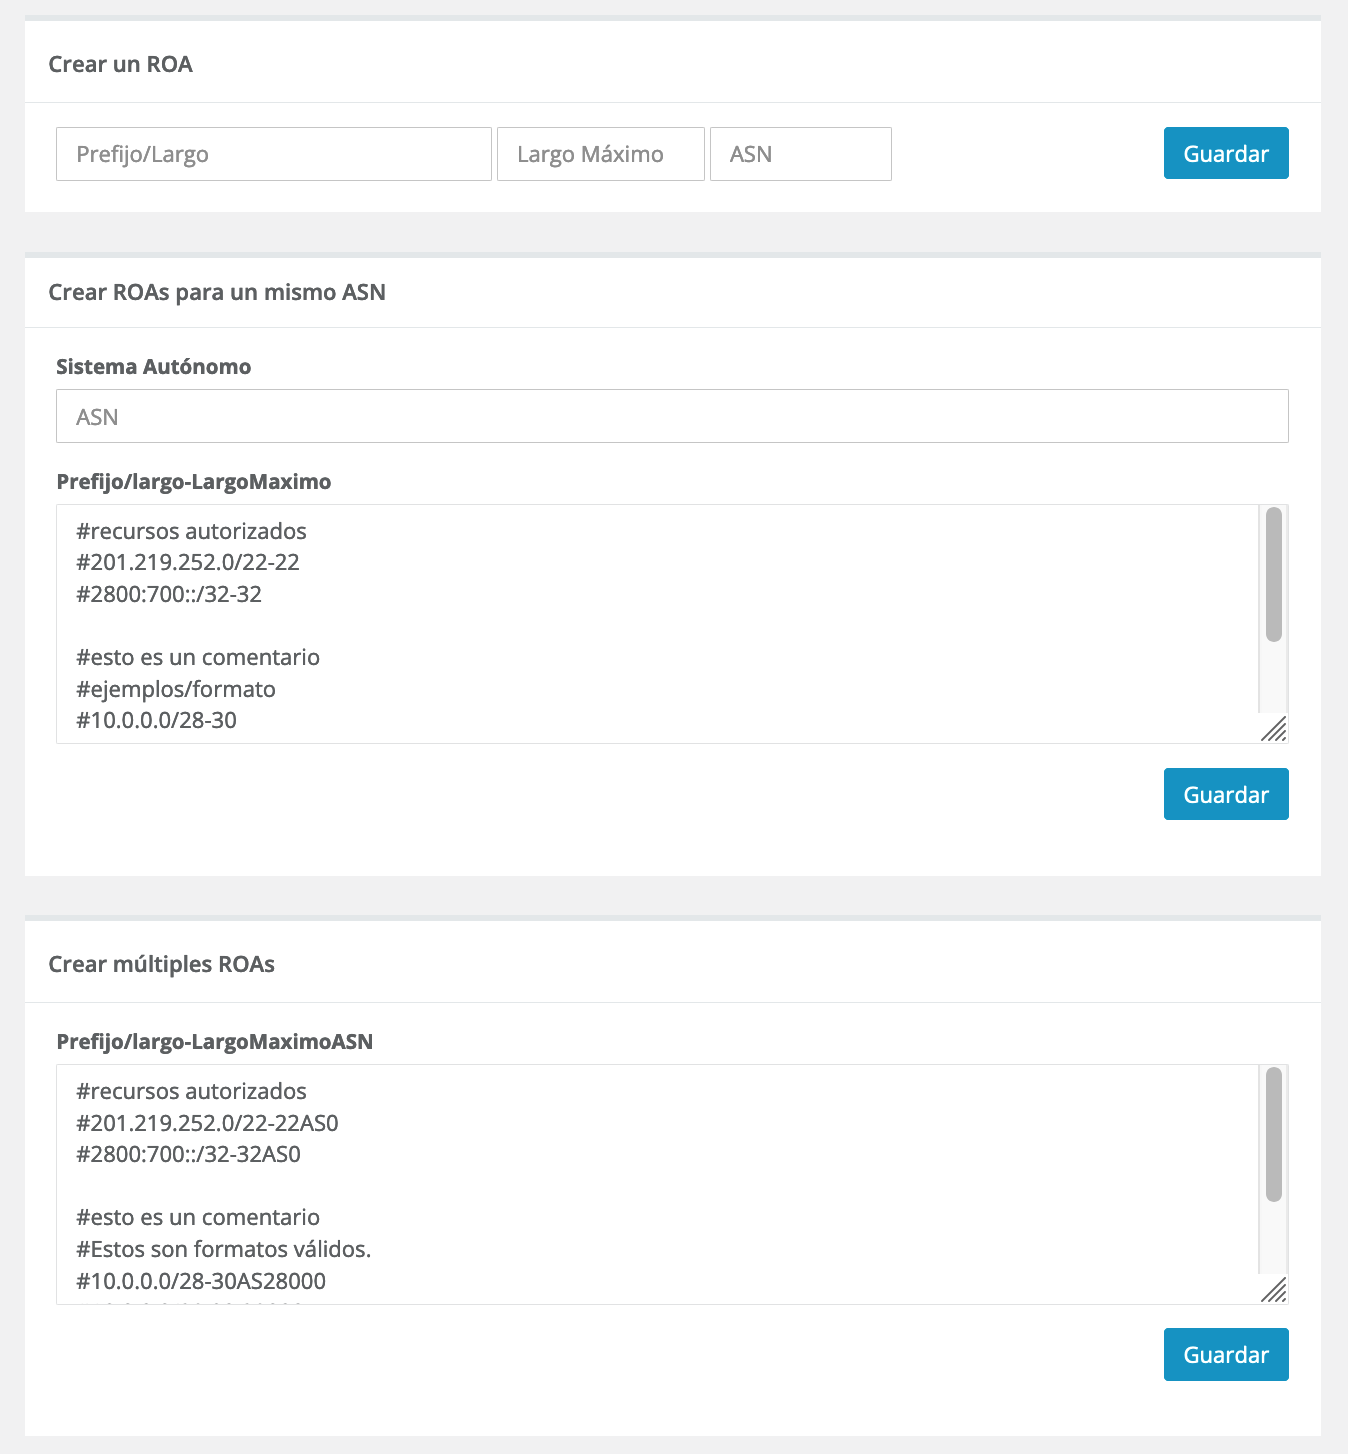Click the Prefijo/Largo input field

273,154
